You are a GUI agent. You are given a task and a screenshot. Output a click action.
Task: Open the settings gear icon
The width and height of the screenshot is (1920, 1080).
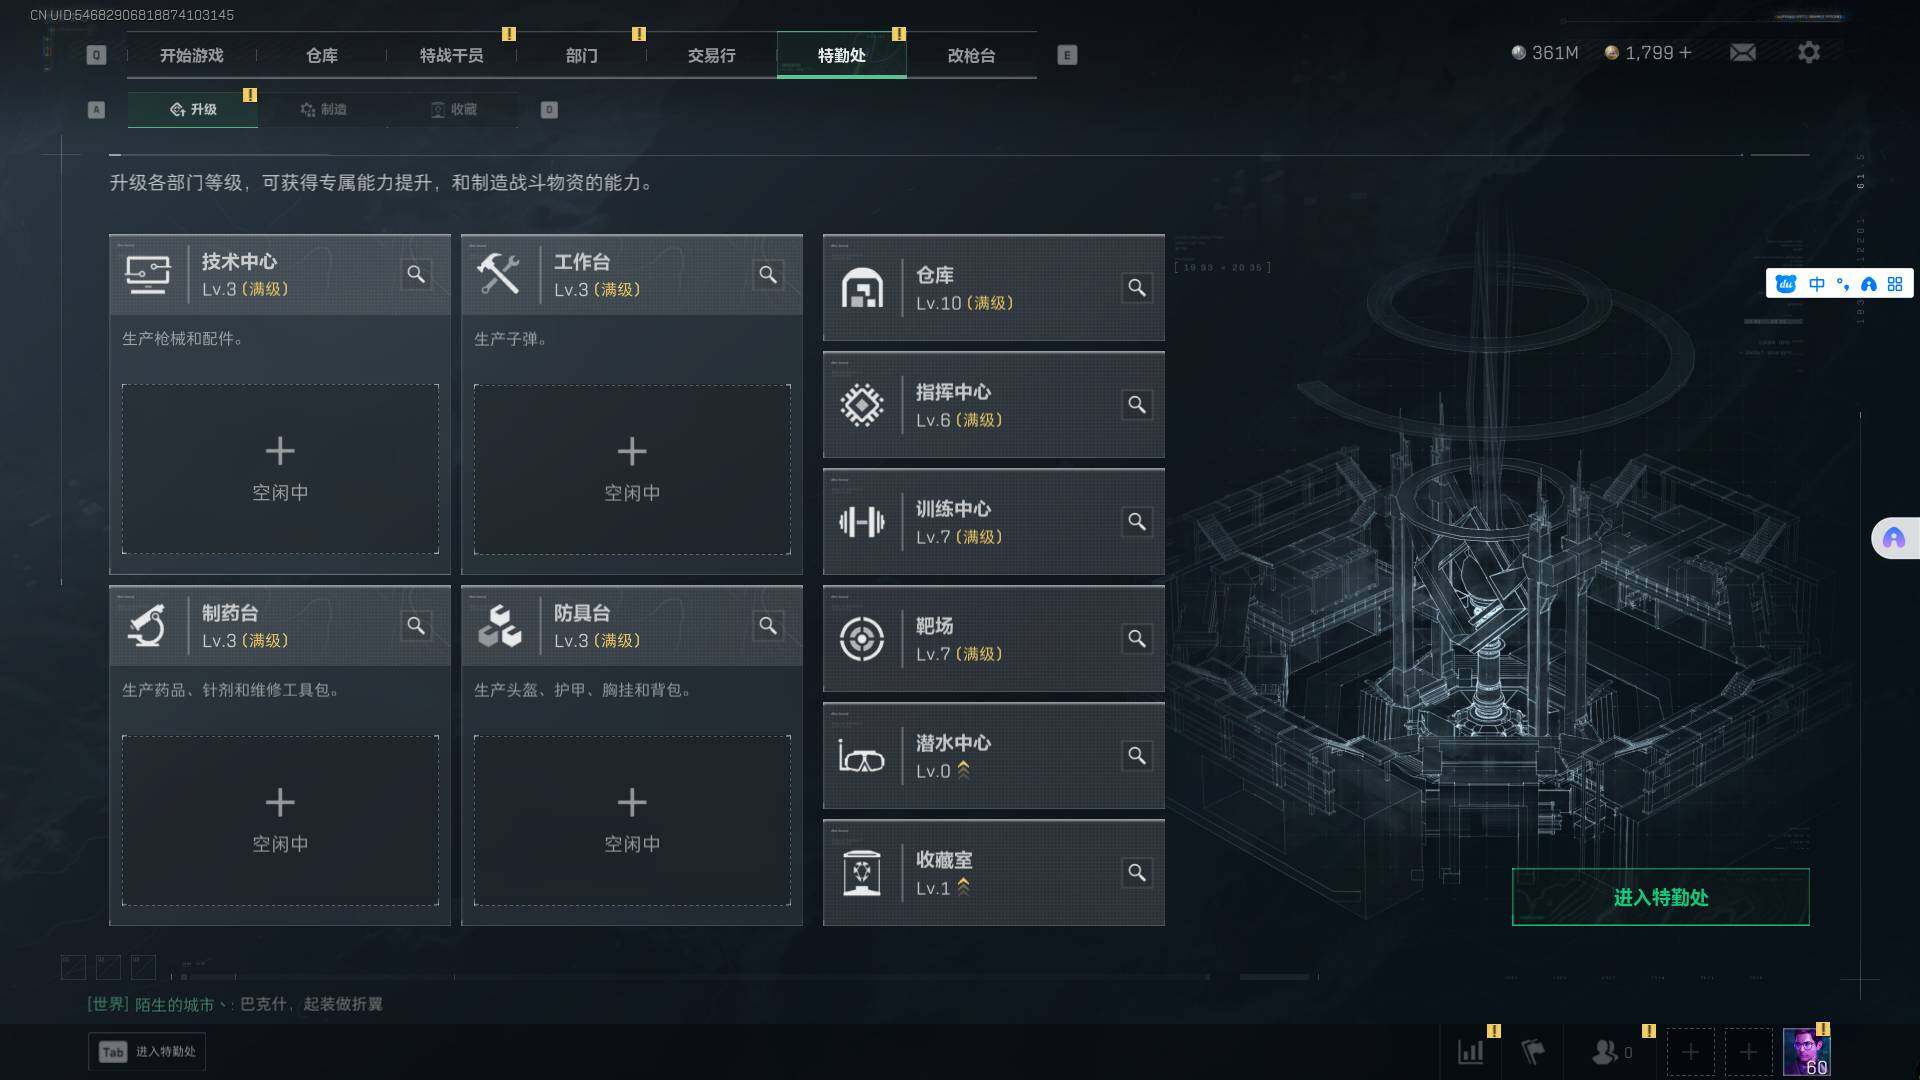1808,52
